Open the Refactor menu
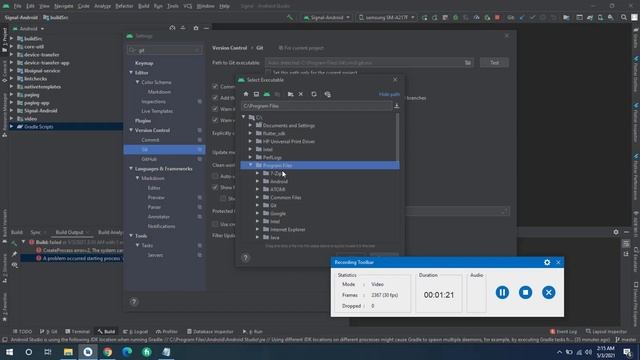 pos(124,6)
